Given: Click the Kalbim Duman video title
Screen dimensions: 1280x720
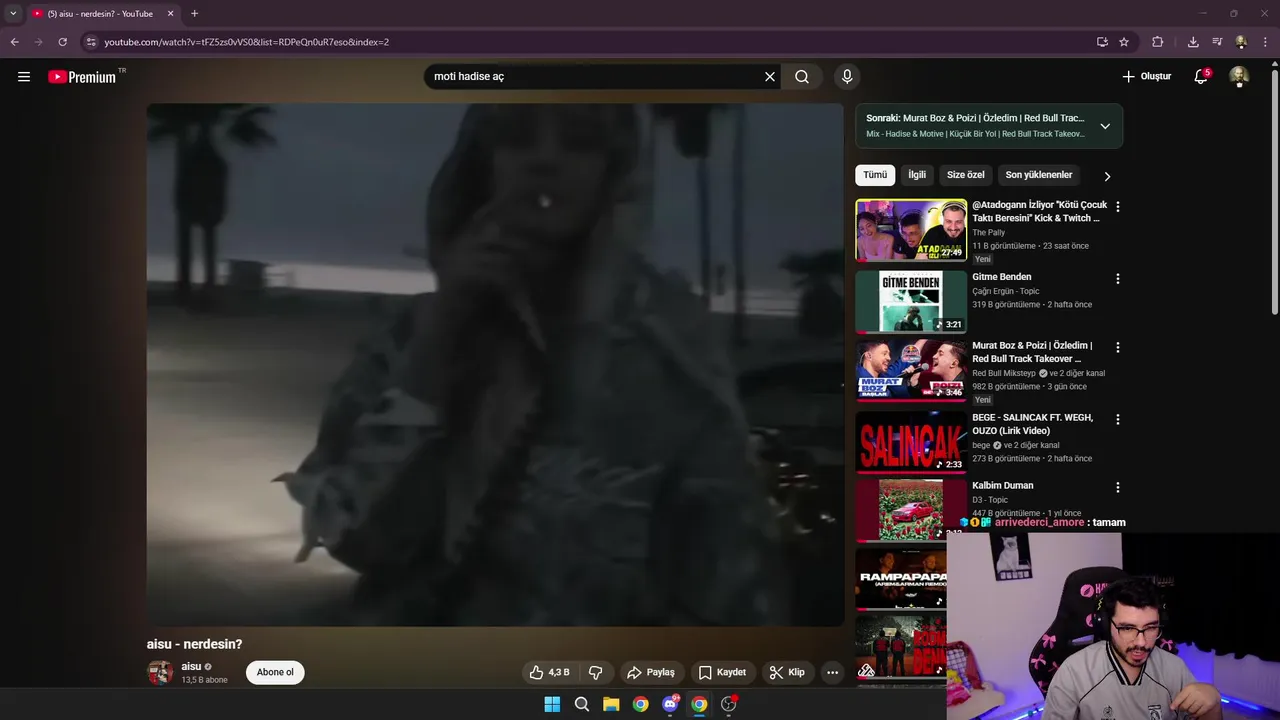Looking at the screenshot, I should point(1002,486).
